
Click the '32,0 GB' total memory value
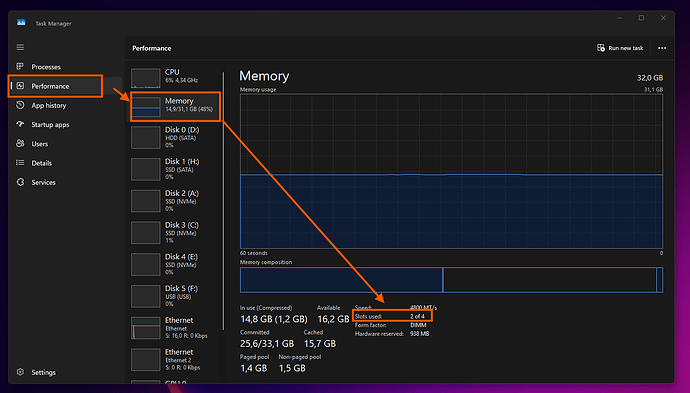coord(650,78)
